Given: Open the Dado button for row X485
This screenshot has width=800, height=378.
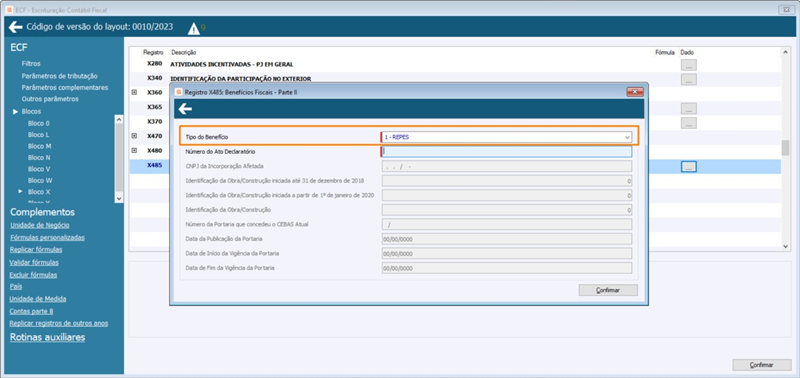Looking at the screenshot, I should (688, 166).
